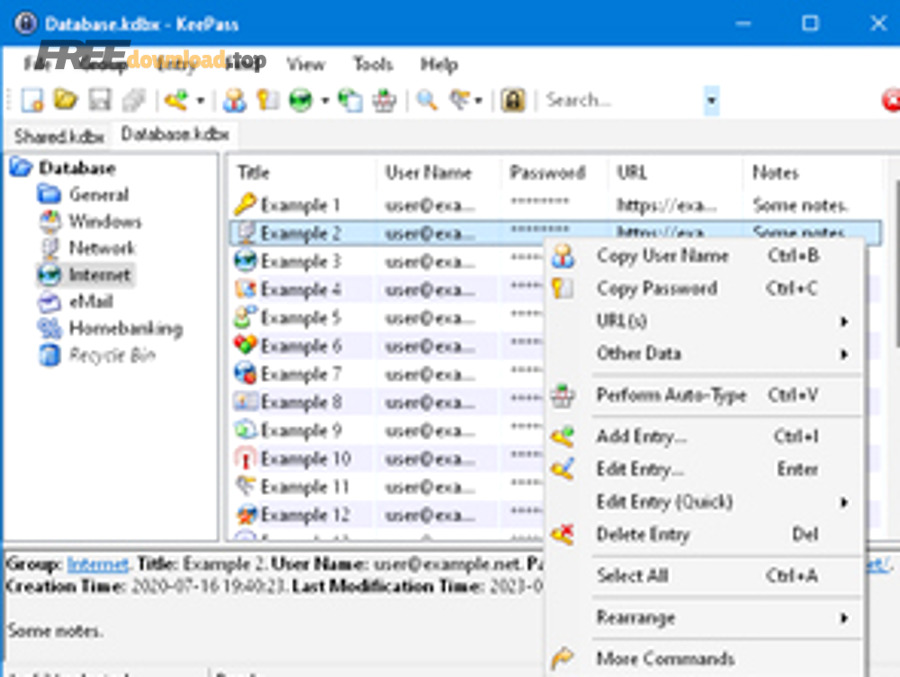
Task: Click the Add Entry key toolbar icon
Action: pyautogui.click(x=177, y=100)
